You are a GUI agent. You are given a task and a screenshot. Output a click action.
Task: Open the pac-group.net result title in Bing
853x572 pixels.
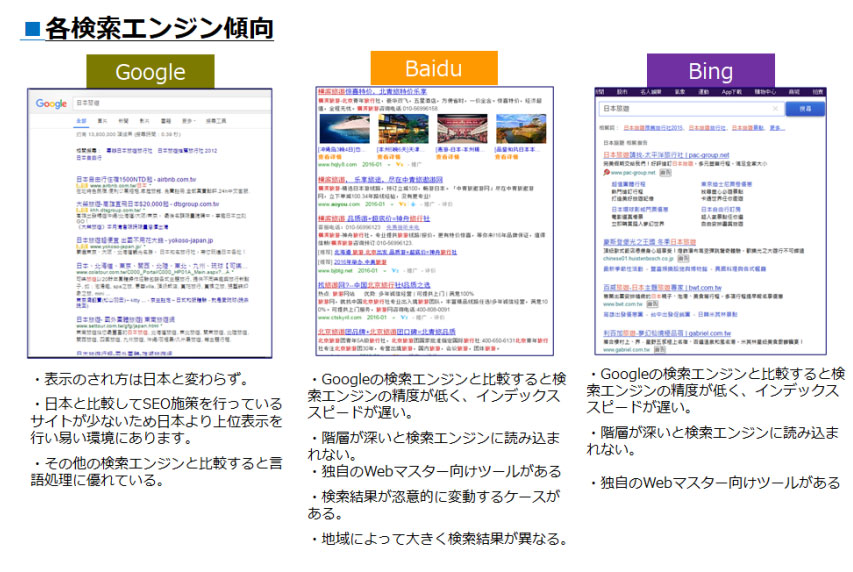click(x=666, y=155)
